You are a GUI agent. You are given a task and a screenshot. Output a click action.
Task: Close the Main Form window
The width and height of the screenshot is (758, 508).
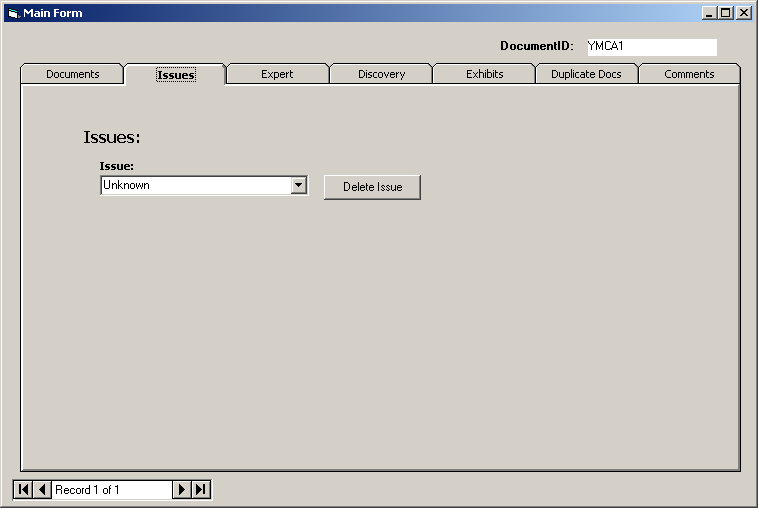(x=743, y=13)
